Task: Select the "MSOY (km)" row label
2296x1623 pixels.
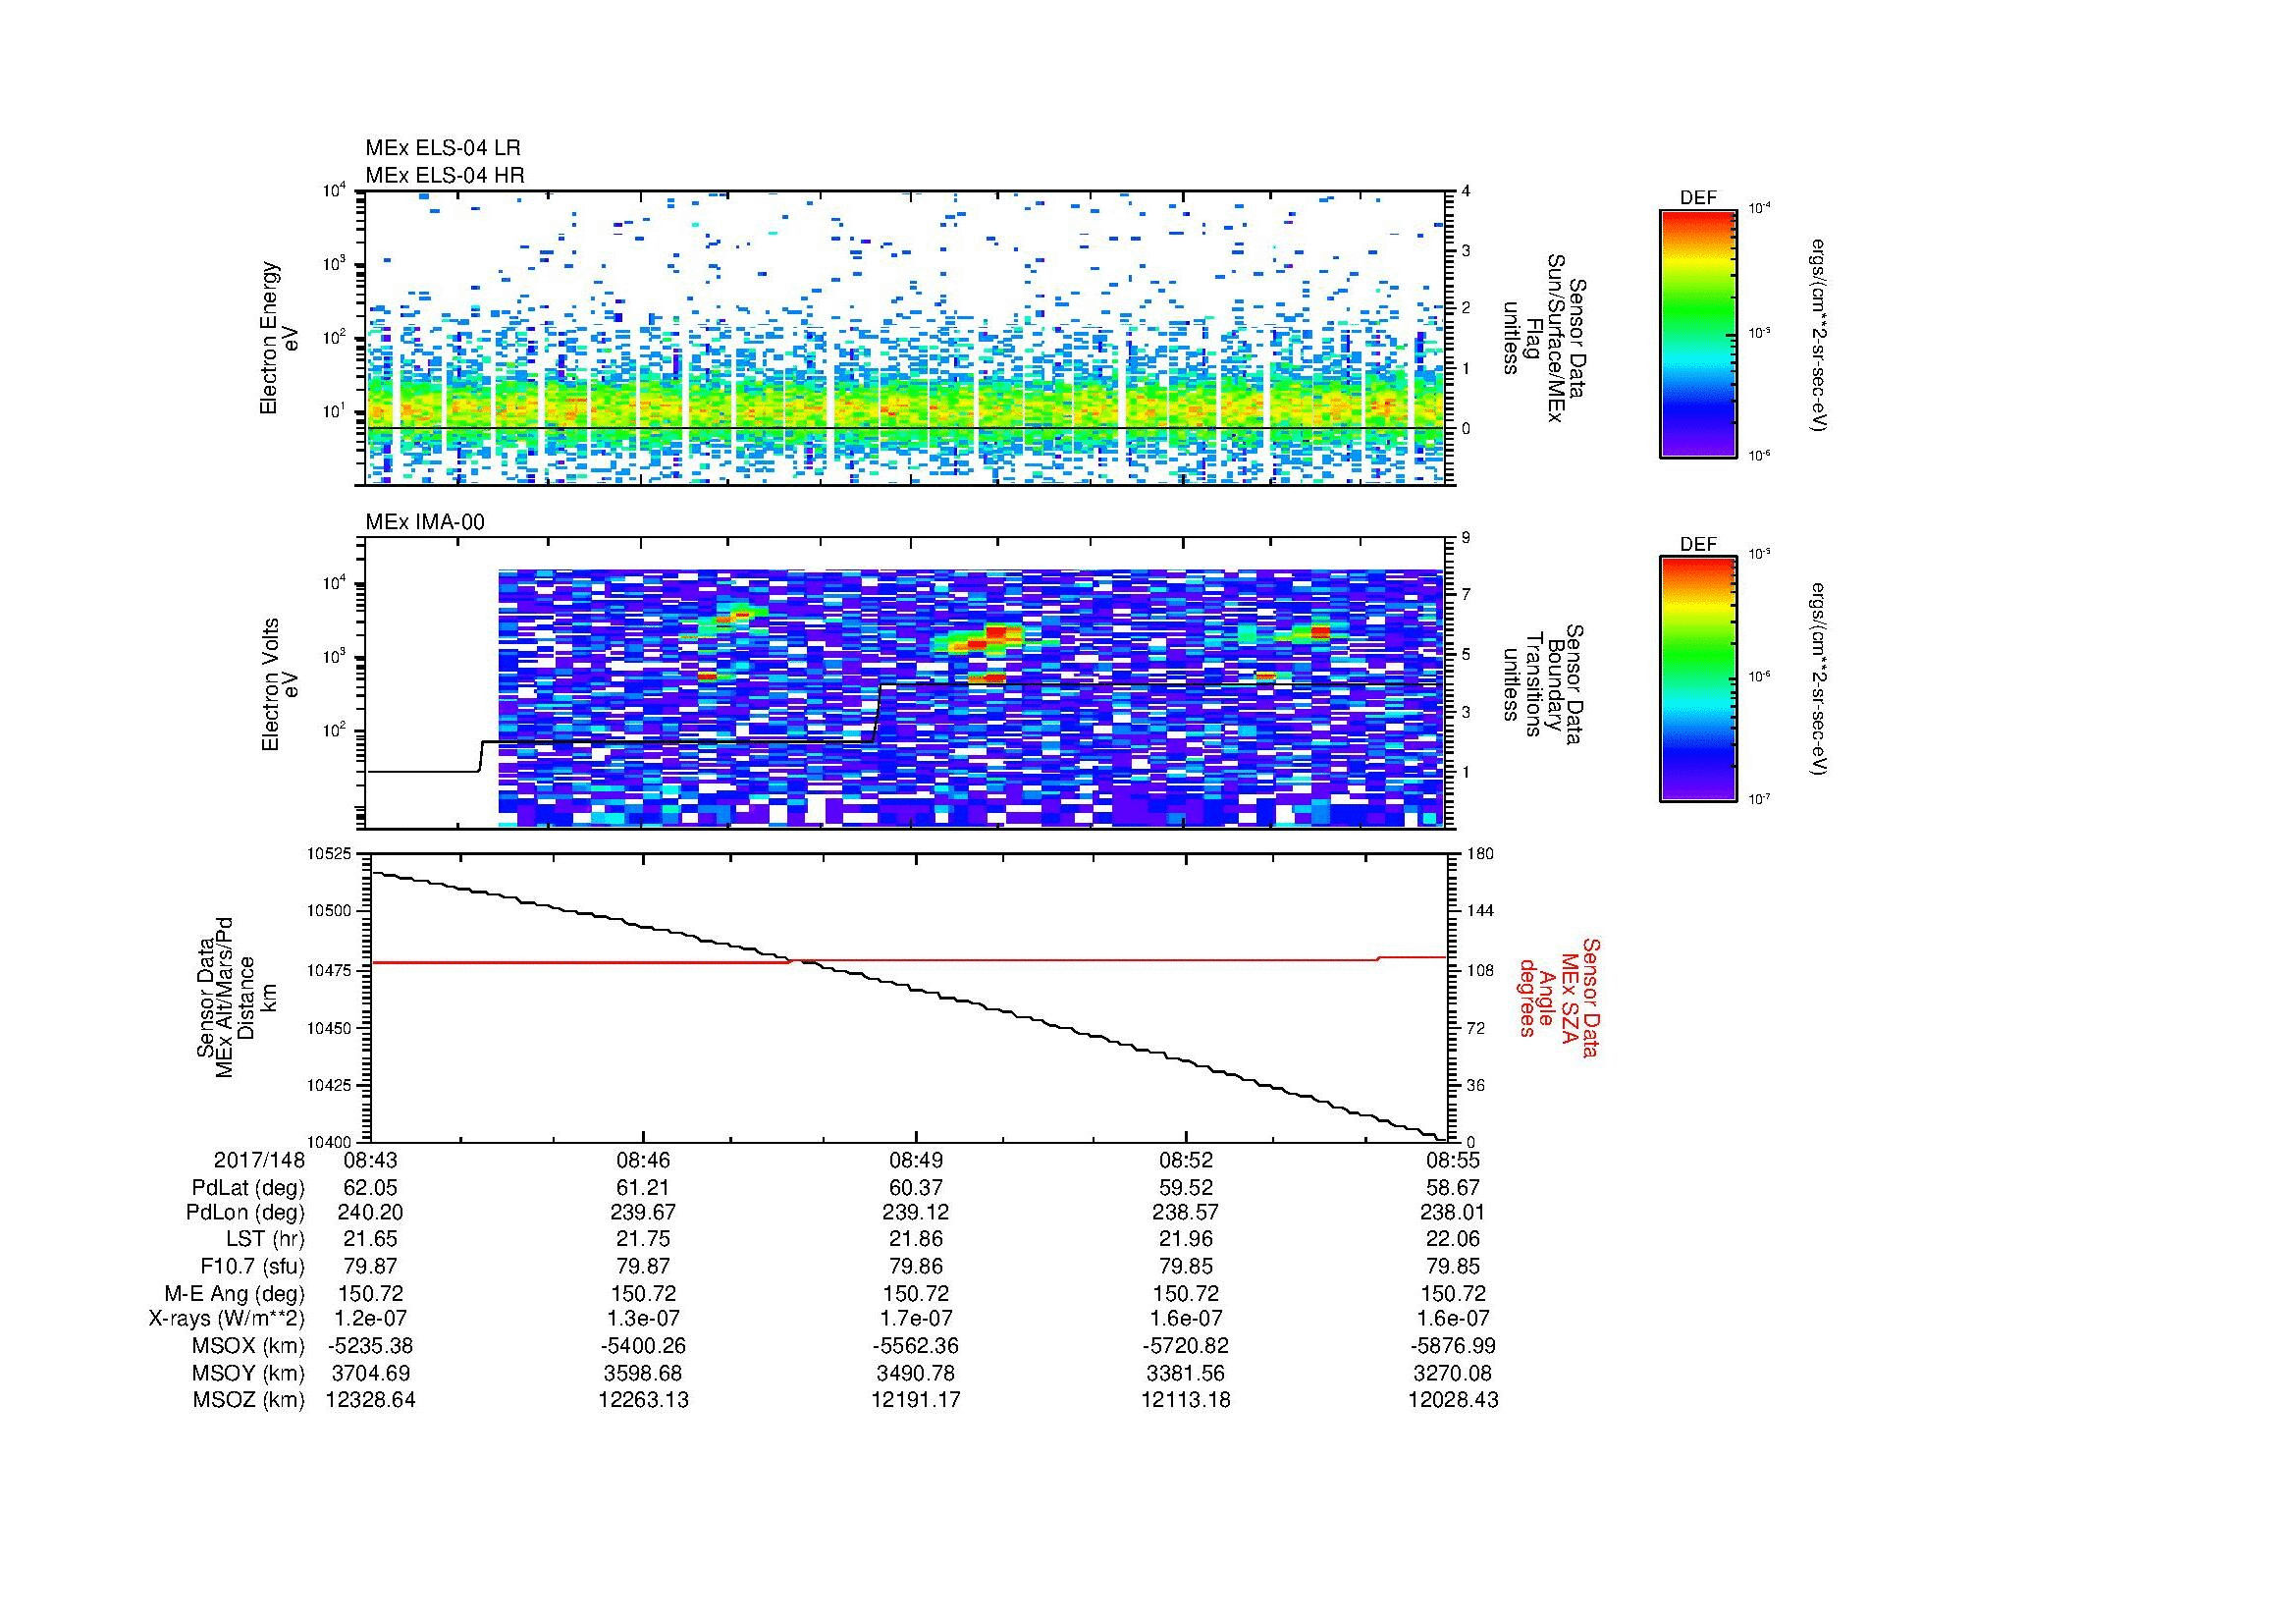Action: point(248,1373)
